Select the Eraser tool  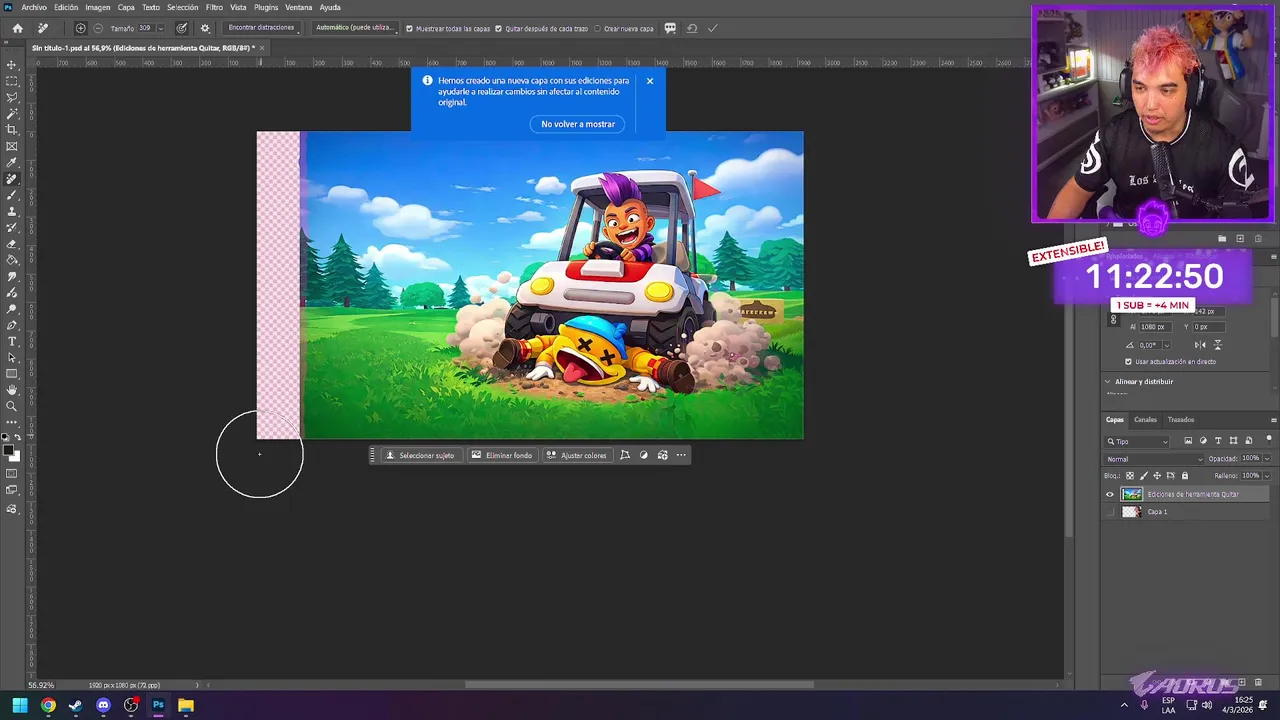click(x=12, y=244)
